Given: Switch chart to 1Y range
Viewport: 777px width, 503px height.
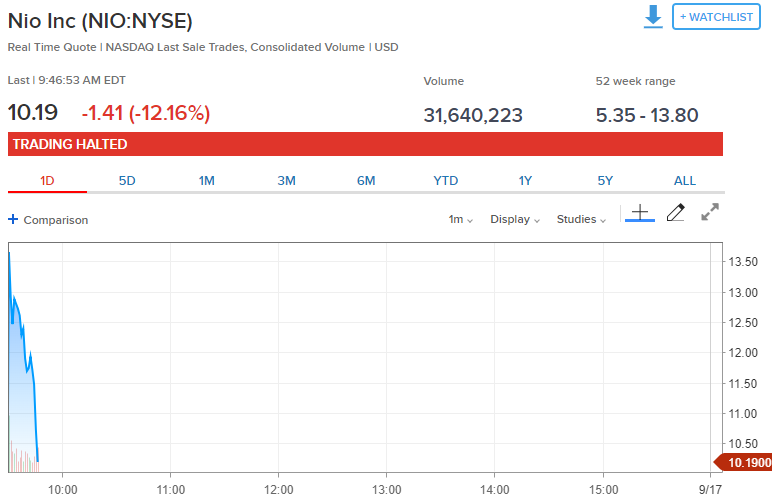Looking at the screenshot, I should [x=525, y=181].
